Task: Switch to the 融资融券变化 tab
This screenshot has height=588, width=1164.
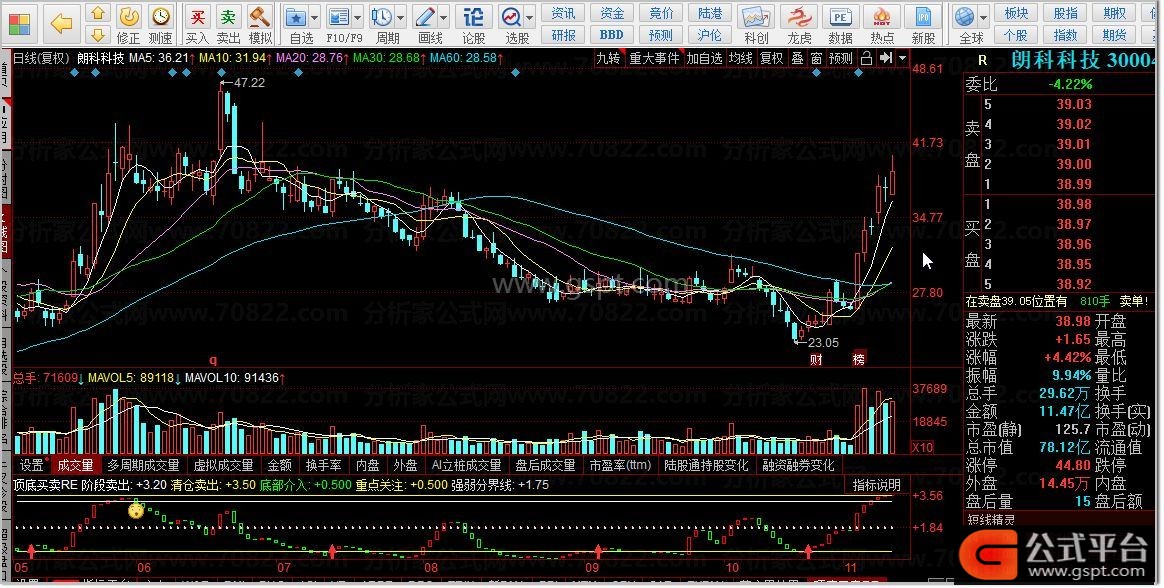Action: tap(798, 466)
